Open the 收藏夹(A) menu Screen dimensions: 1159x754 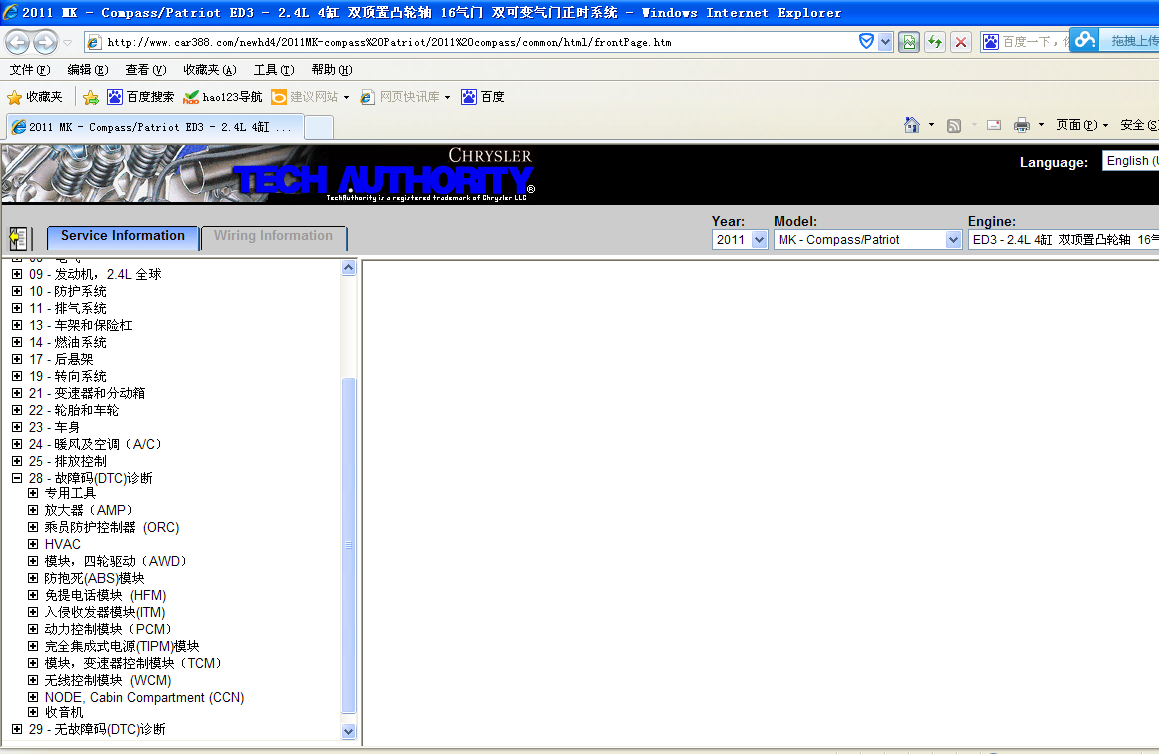point(210,69)
